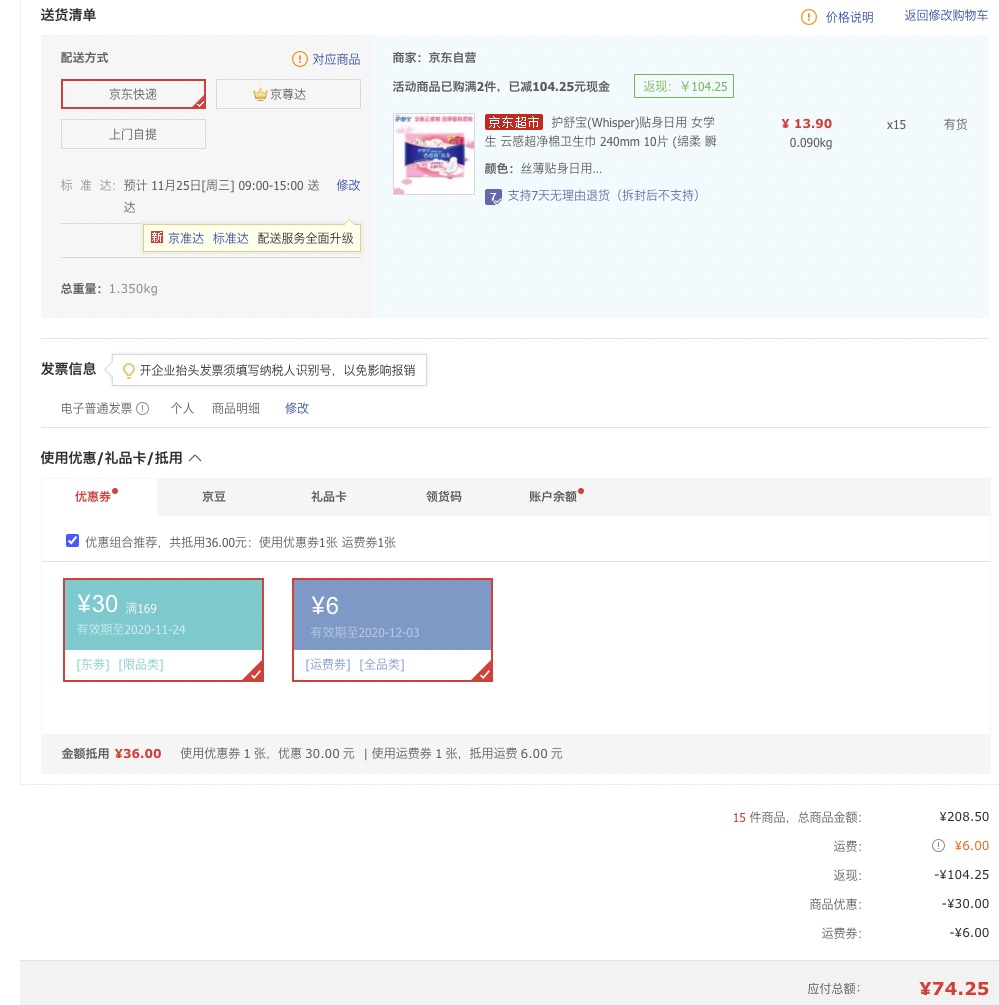Collapse the 使用优惠/礼品卡/抵用 section
999x1005 pixels.
coord(195,458)
